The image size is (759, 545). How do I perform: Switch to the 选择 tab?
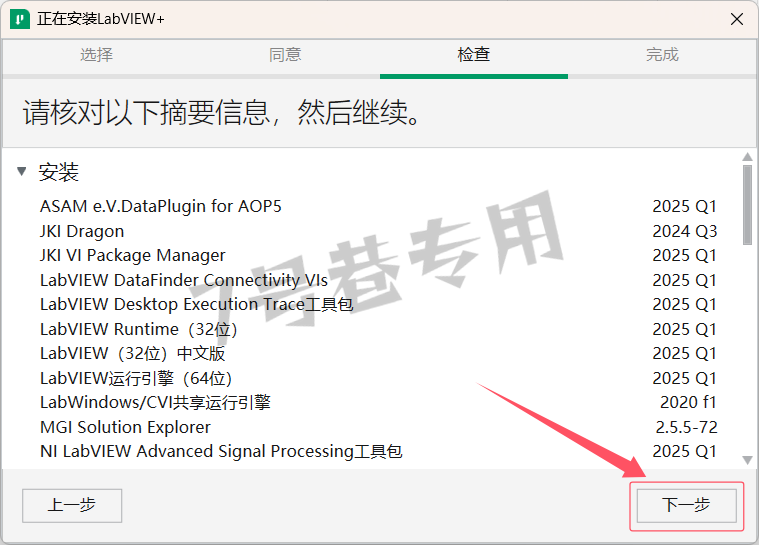(96, 54)
